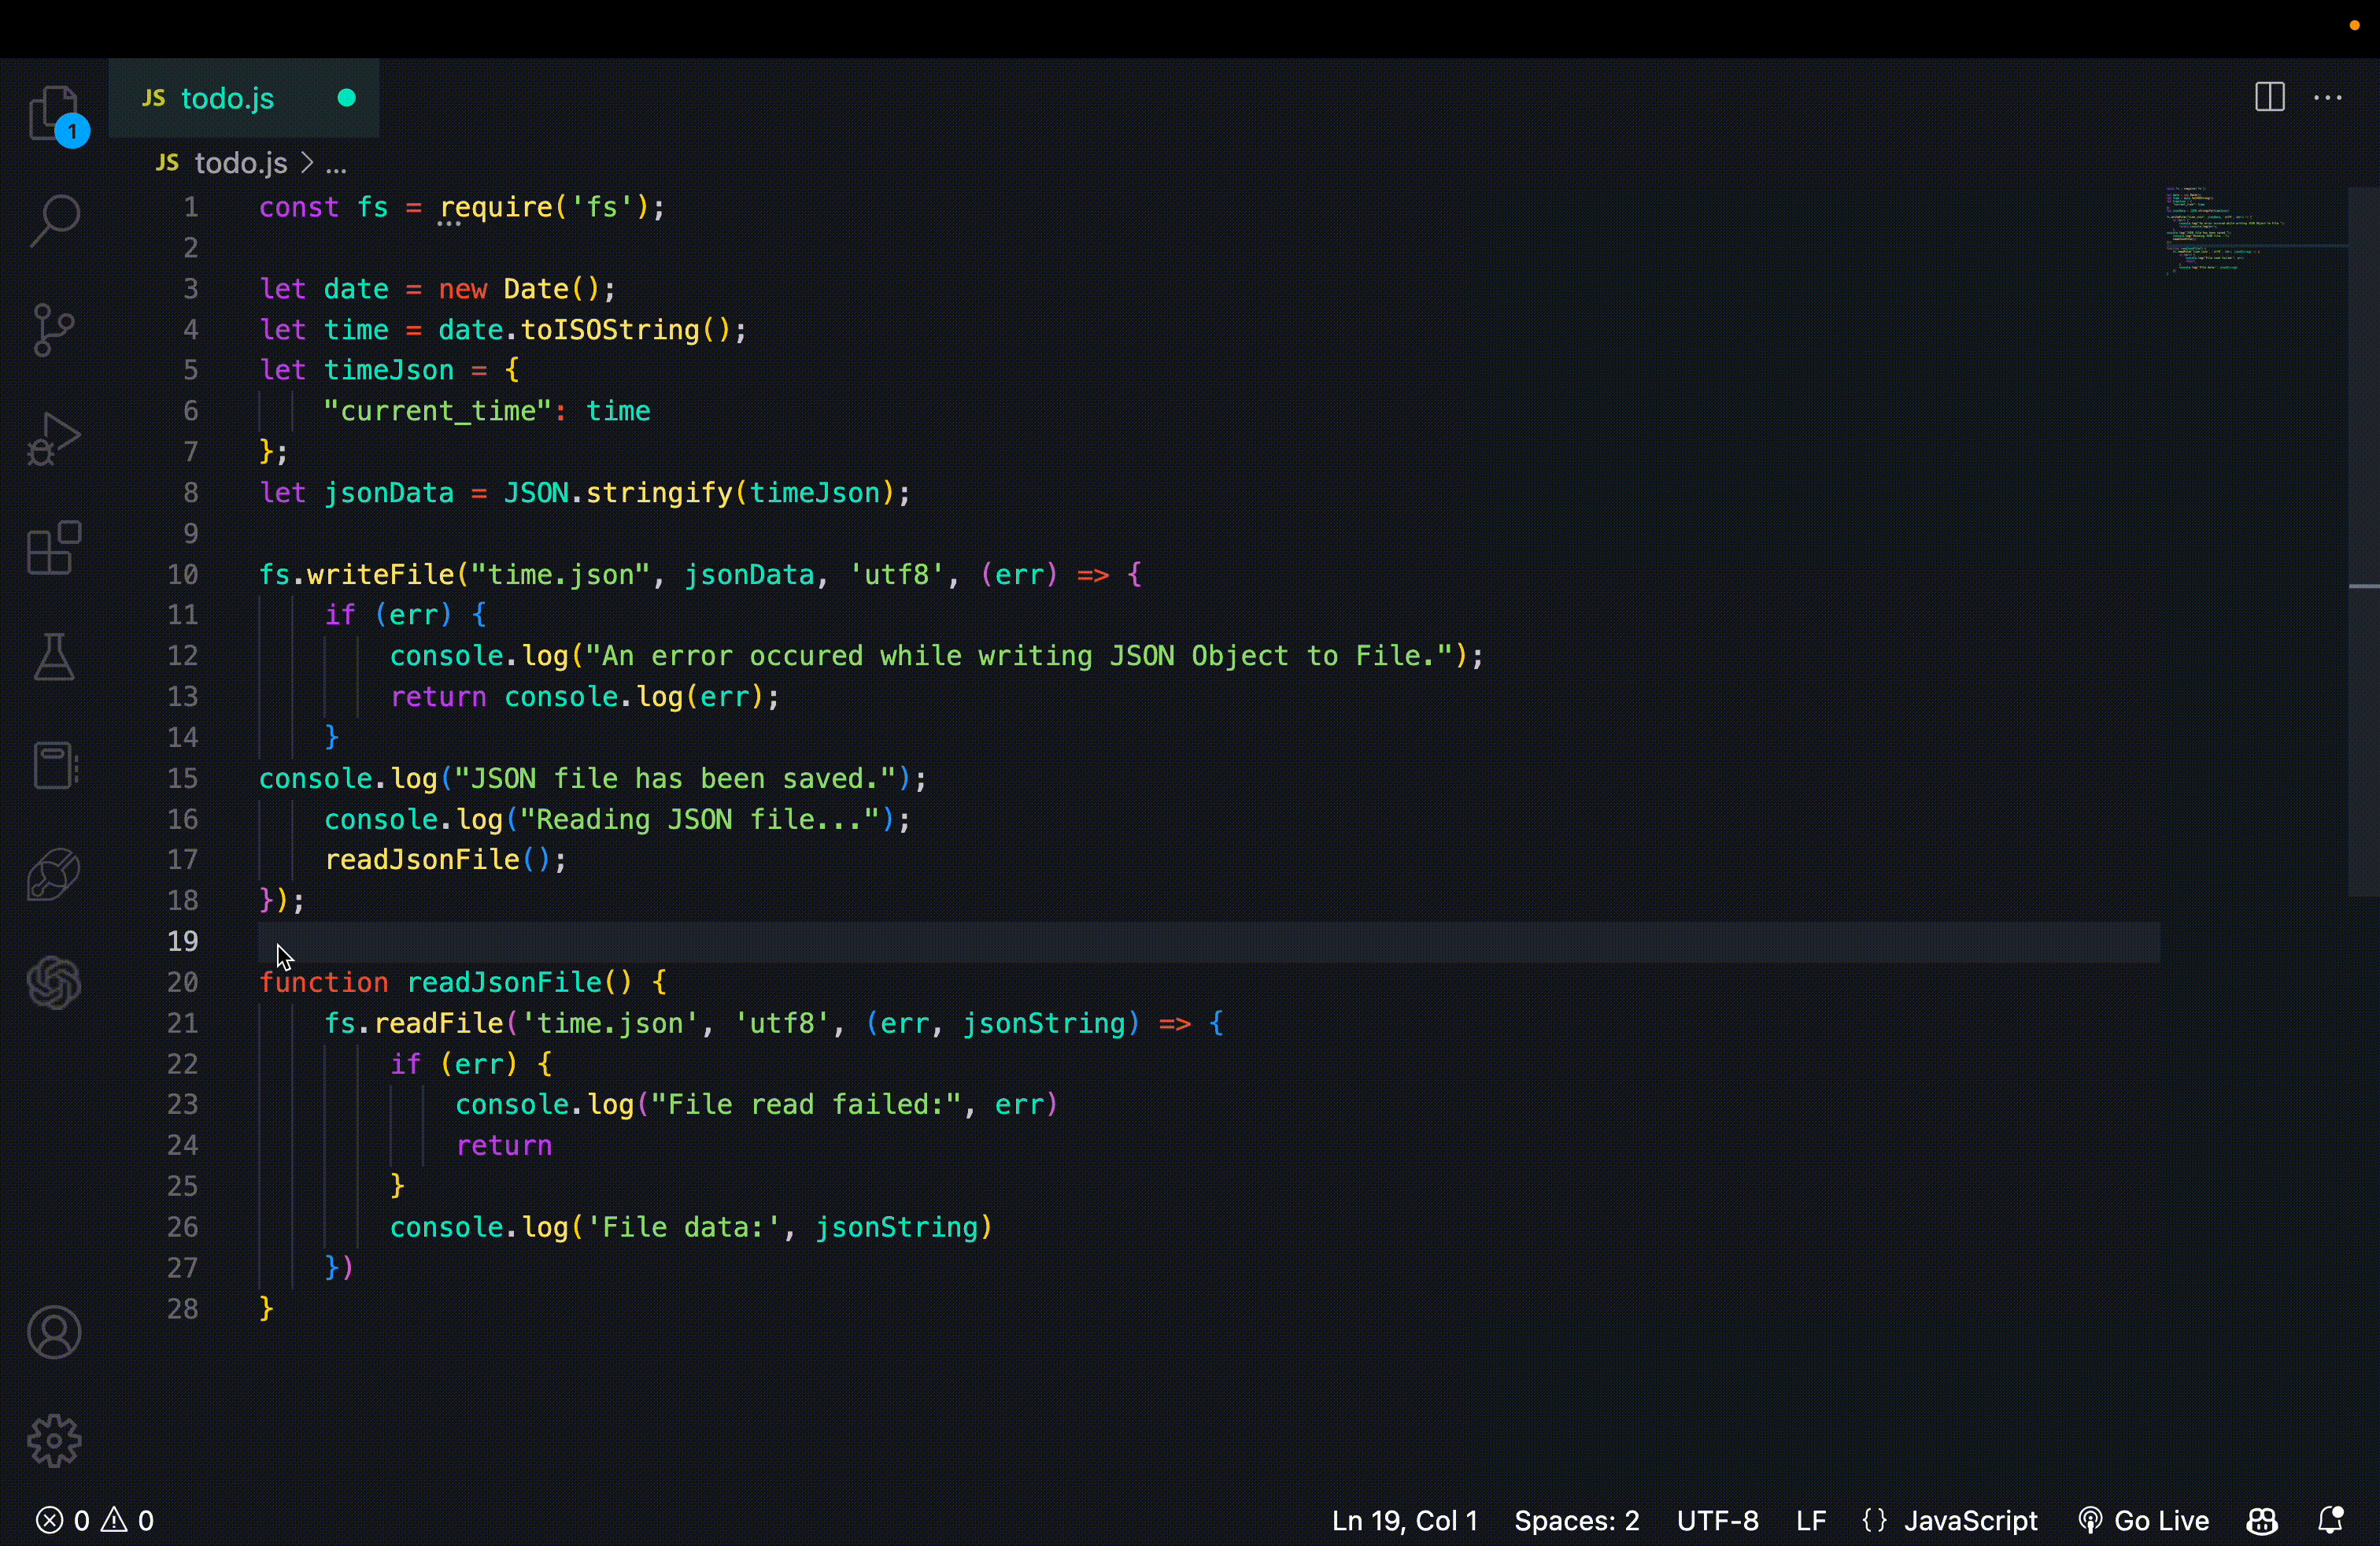2380x1546 pixels.
Task: Click the Accounts profile icon
Action: (x=54, y=1332)
